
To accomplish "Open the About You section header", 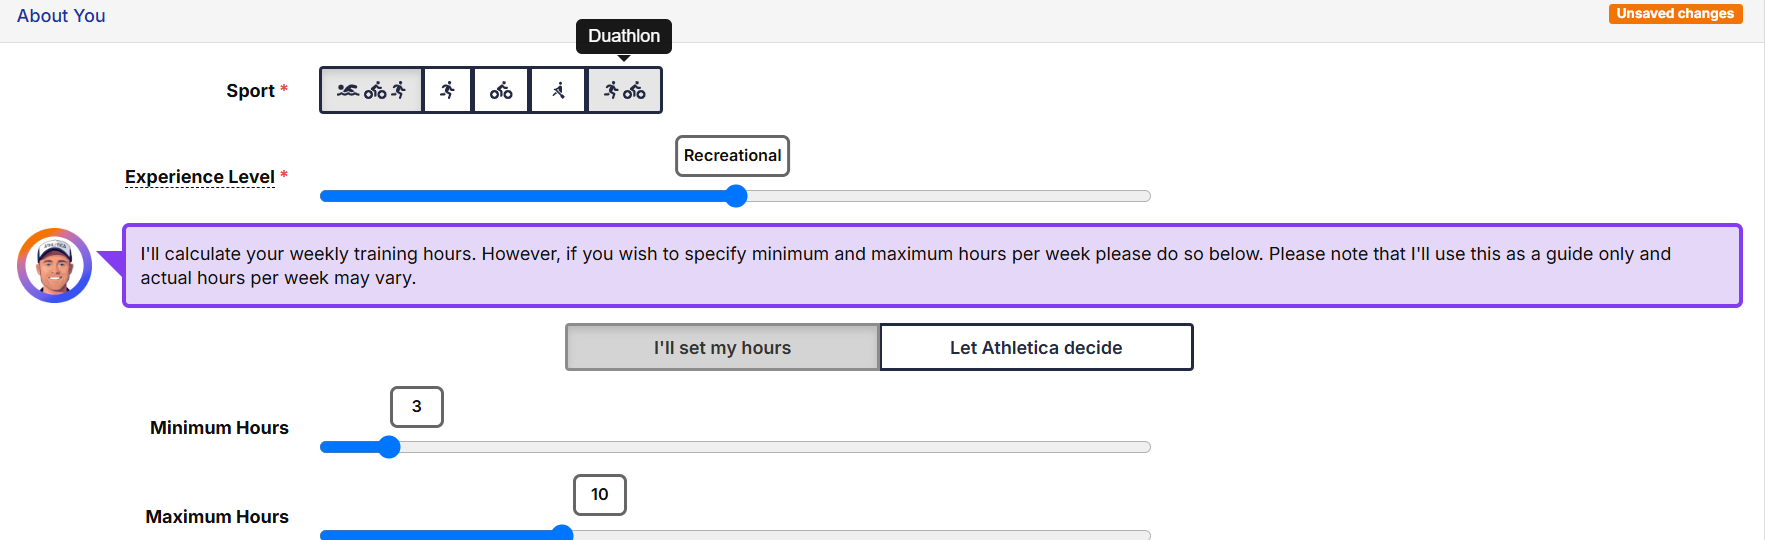I will click(61, 16).
